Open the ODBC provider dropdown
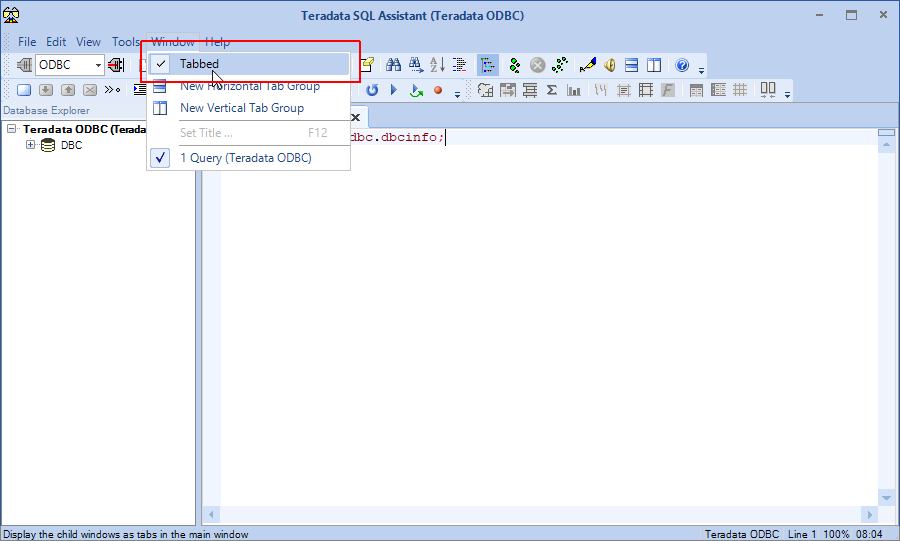This screenshot has width=900, height=541. [x=98, y=65]
